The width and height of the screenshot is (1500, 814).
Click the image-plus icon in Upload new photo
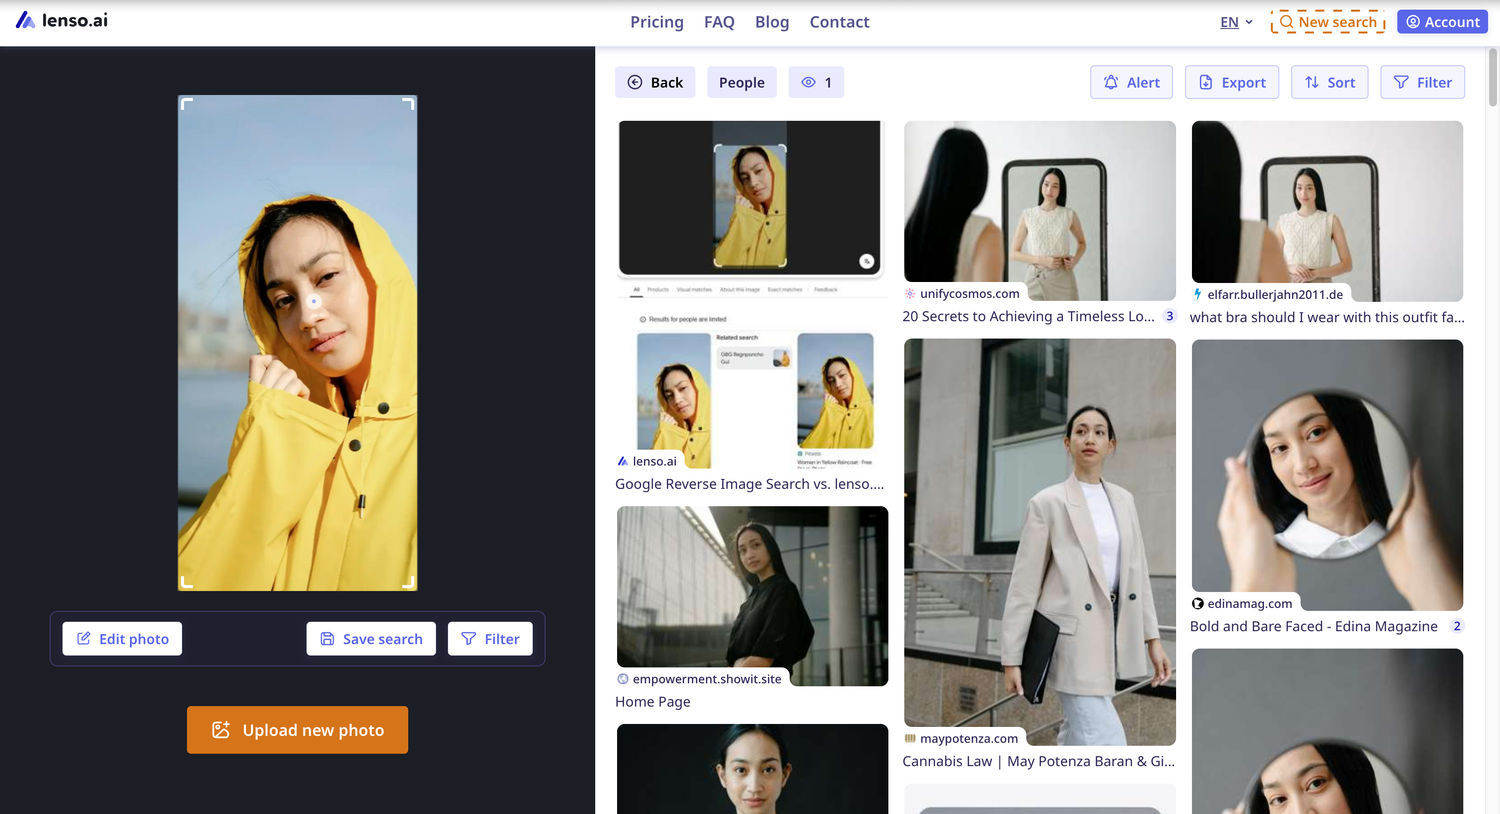(221, 730)
